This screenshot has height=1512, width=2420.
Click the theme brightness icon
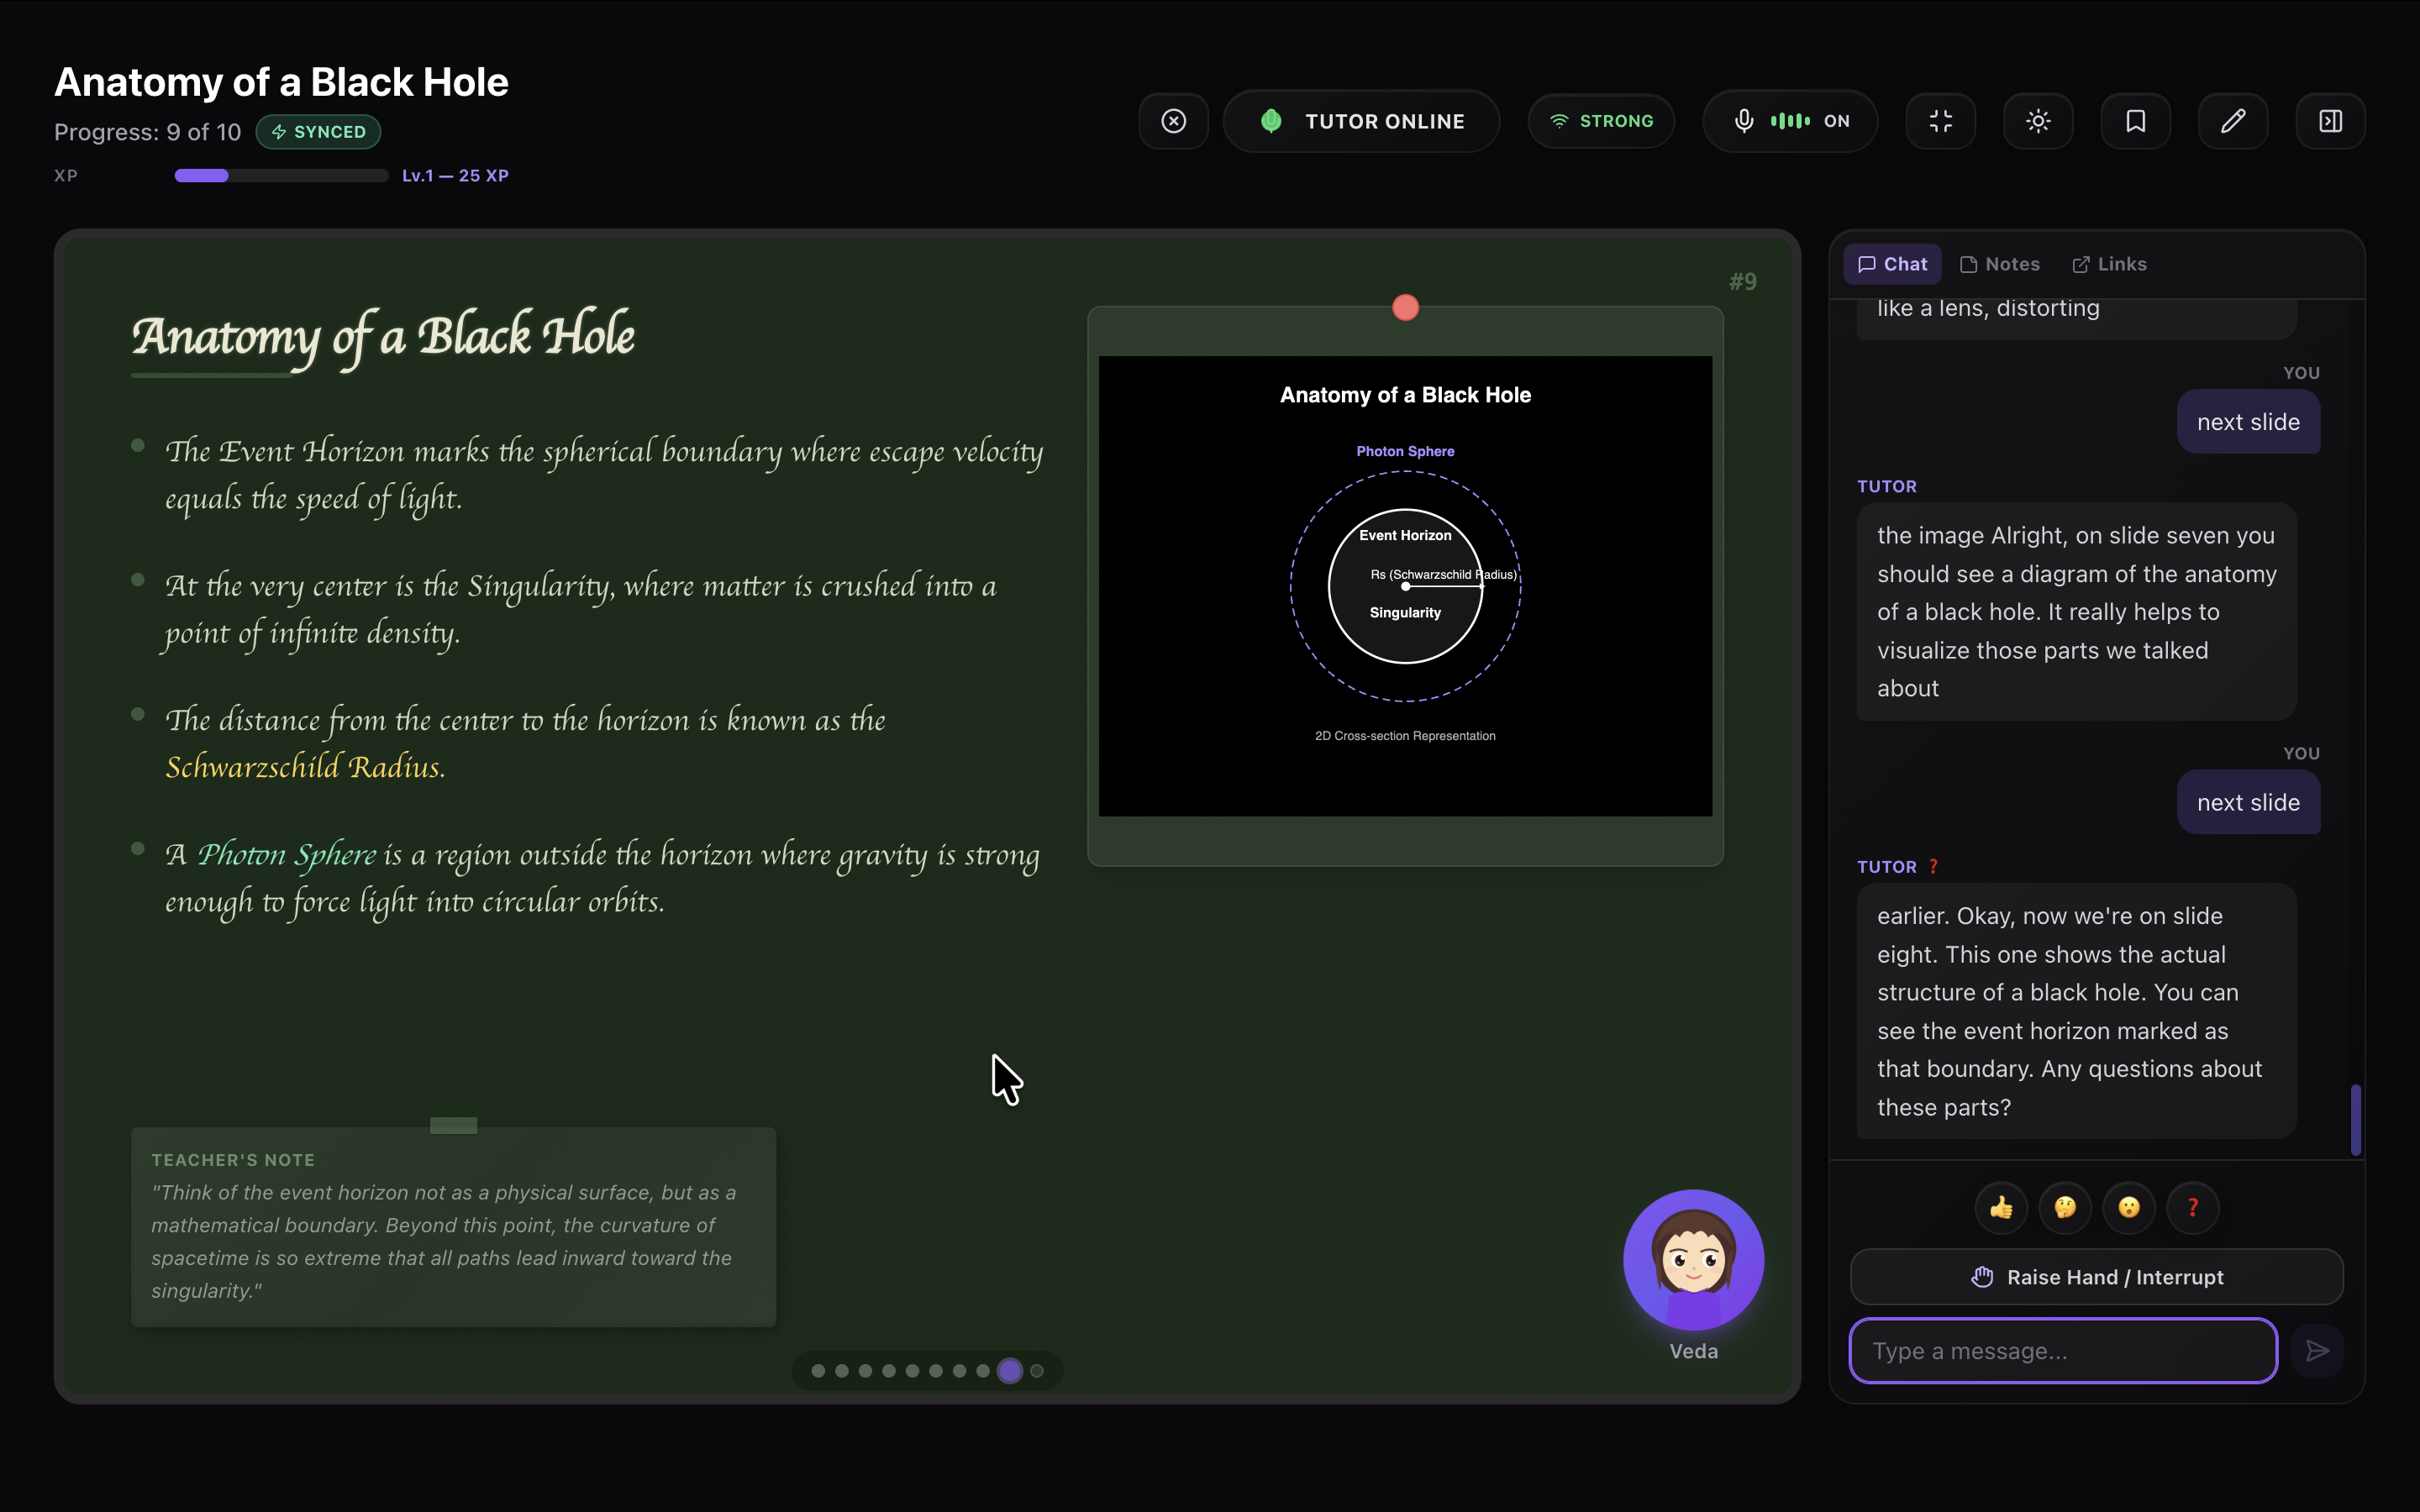click(2037, 121)
